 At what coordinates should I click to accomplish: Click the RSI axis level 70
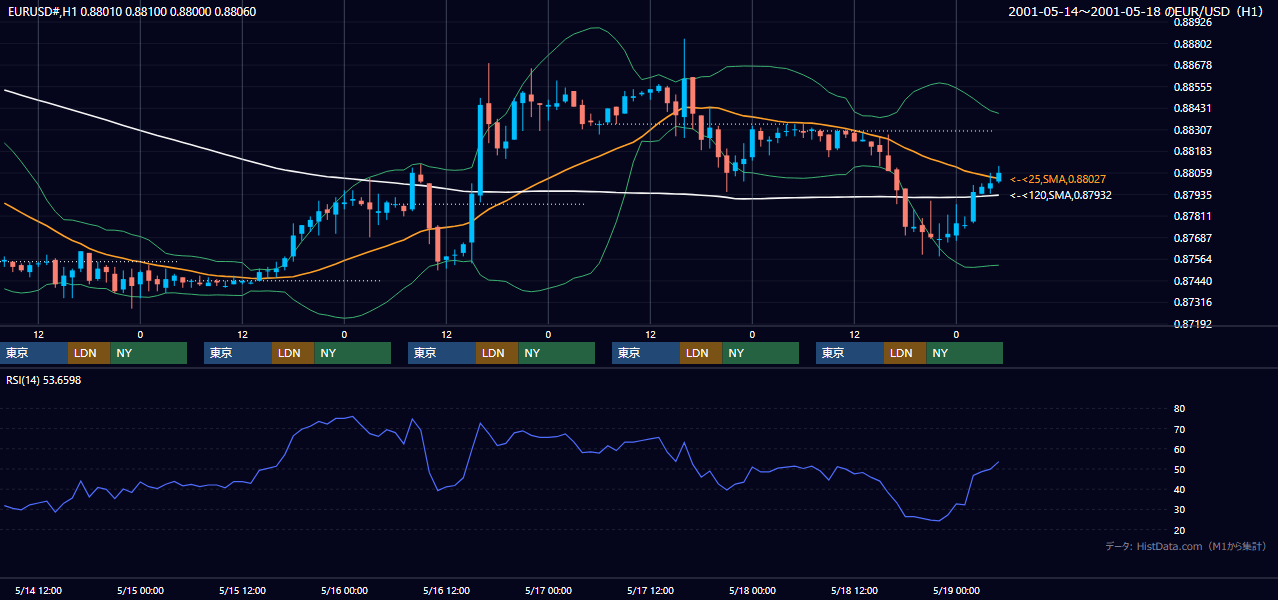pyautogui.click(x=1180, y=429)
